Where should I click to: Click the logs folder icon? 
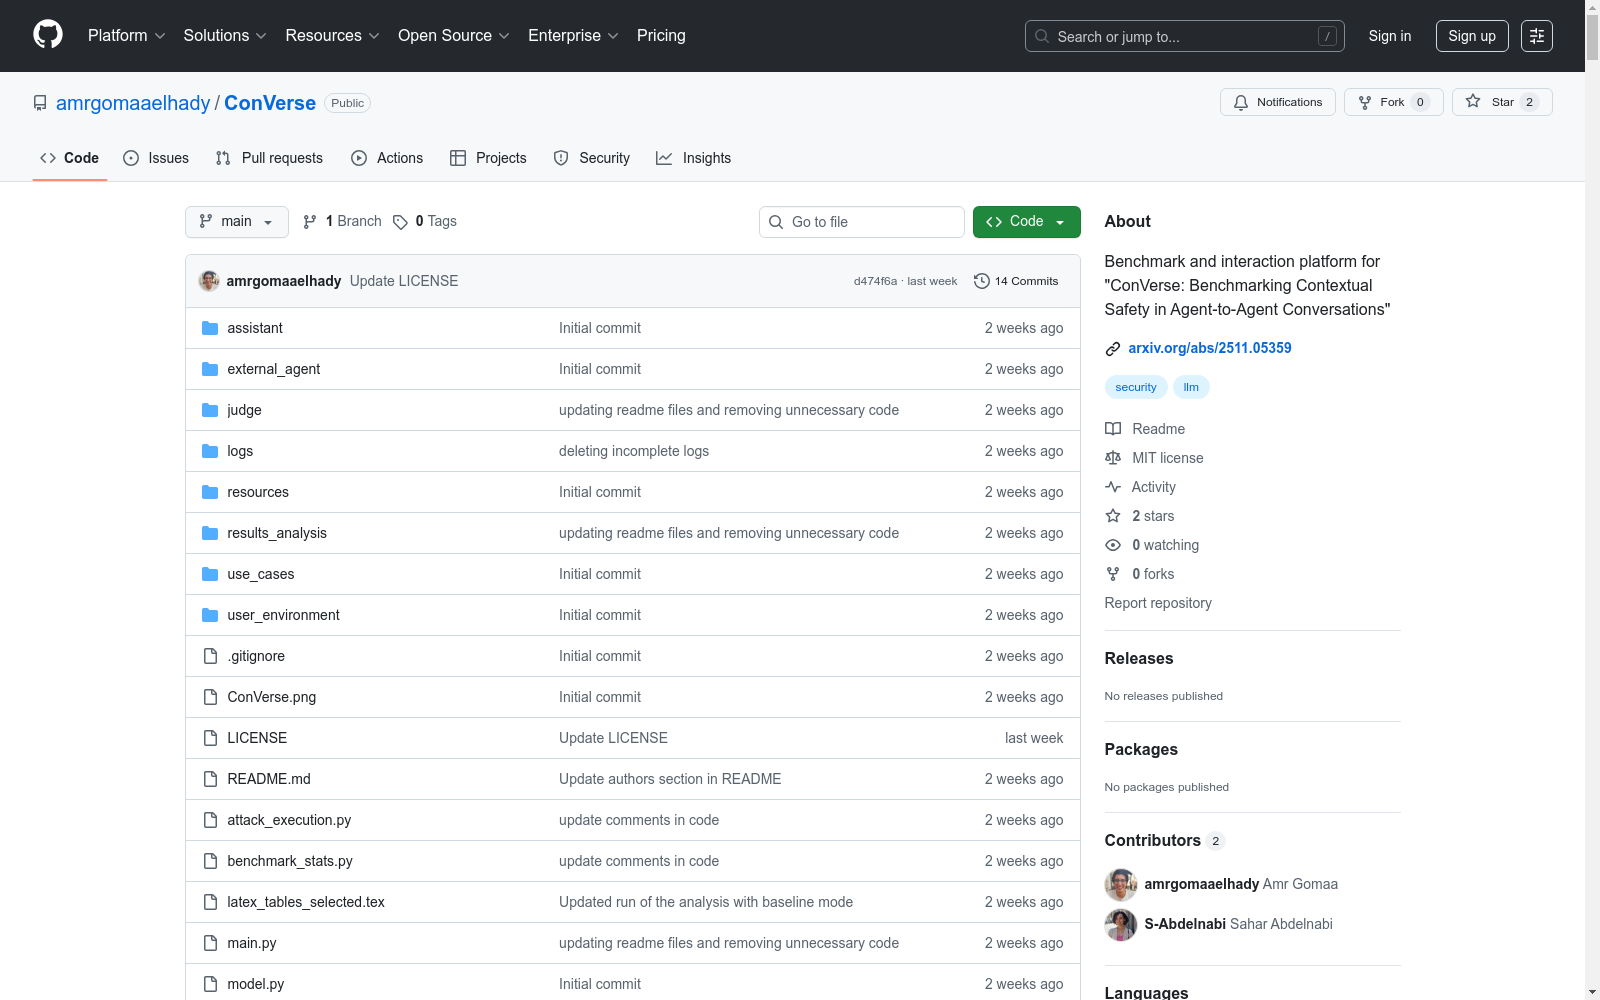210,451
